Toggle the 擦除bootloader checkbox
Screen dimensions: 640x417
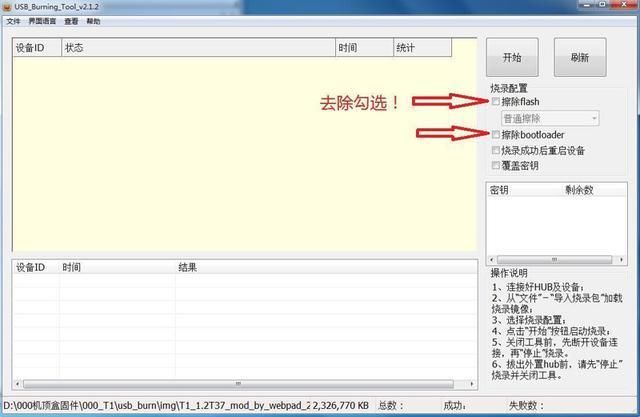coord(496,134)
